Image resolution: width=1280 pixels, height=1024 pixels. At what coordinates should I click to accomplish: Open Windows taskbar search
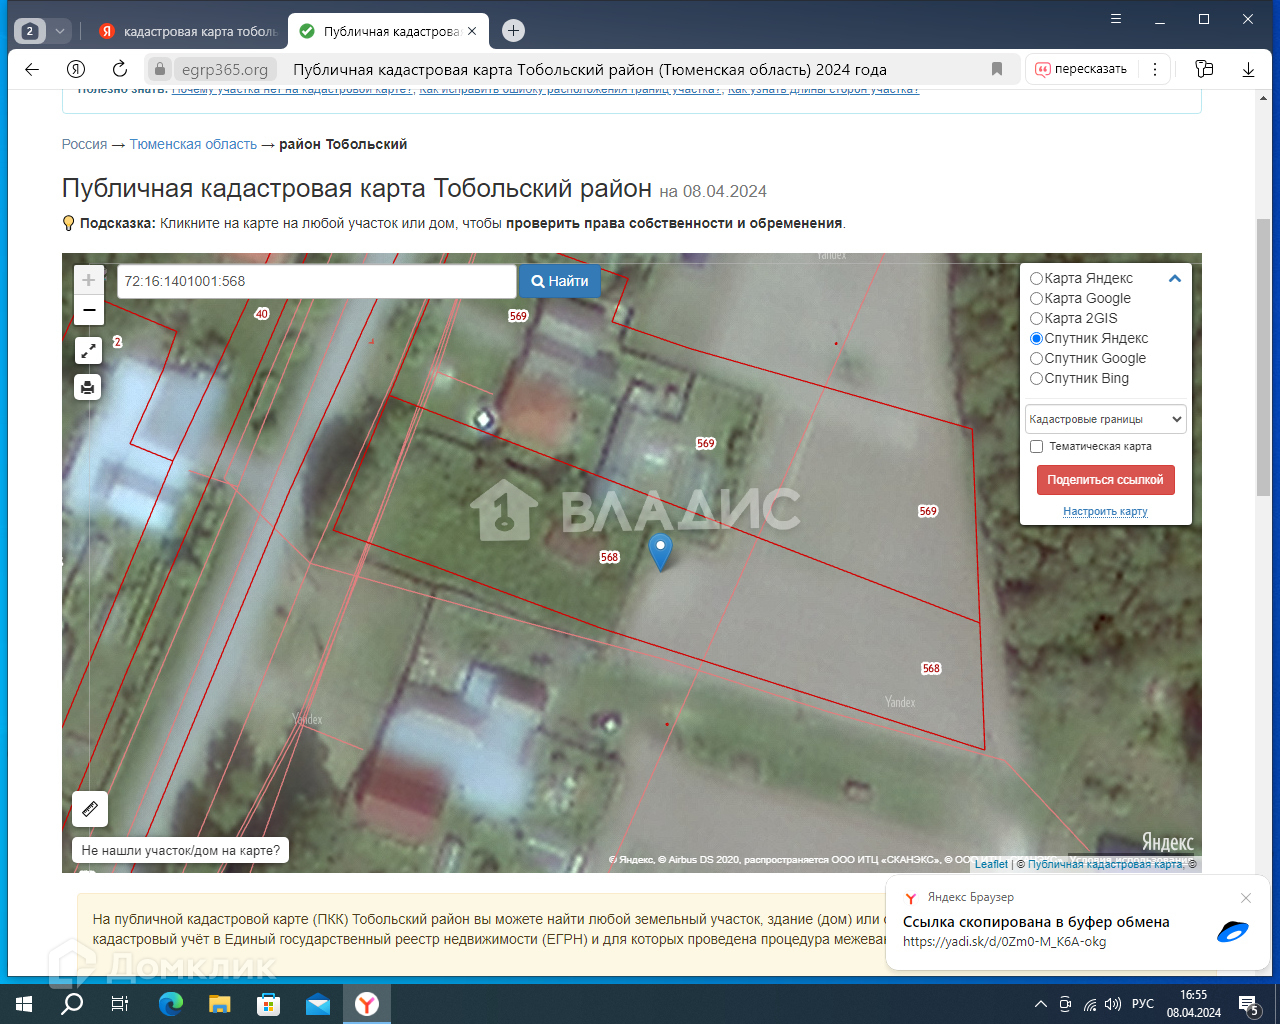click(72, 1004)
